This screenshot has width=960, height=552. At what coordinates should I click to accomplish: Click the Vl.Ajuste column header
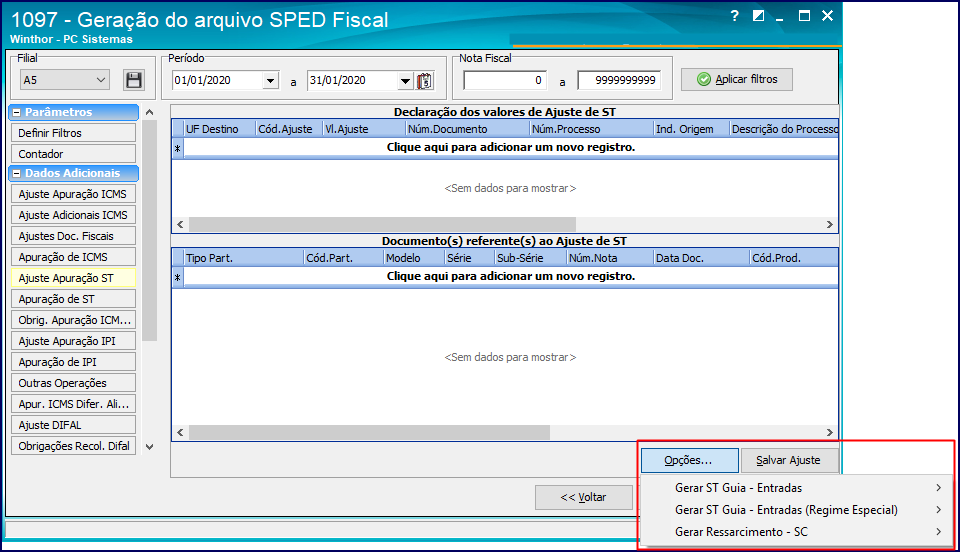(364, 129)
